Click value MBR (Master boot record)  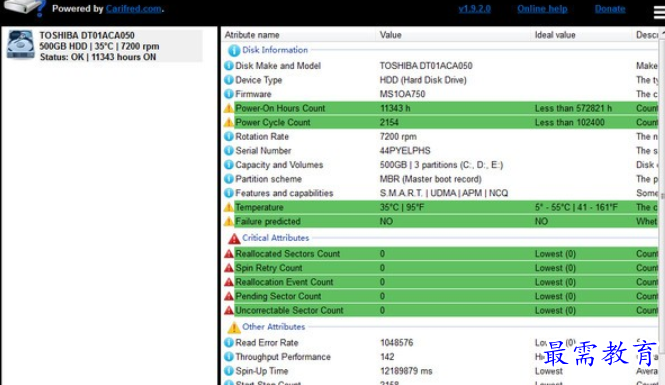tap(430, 179)
